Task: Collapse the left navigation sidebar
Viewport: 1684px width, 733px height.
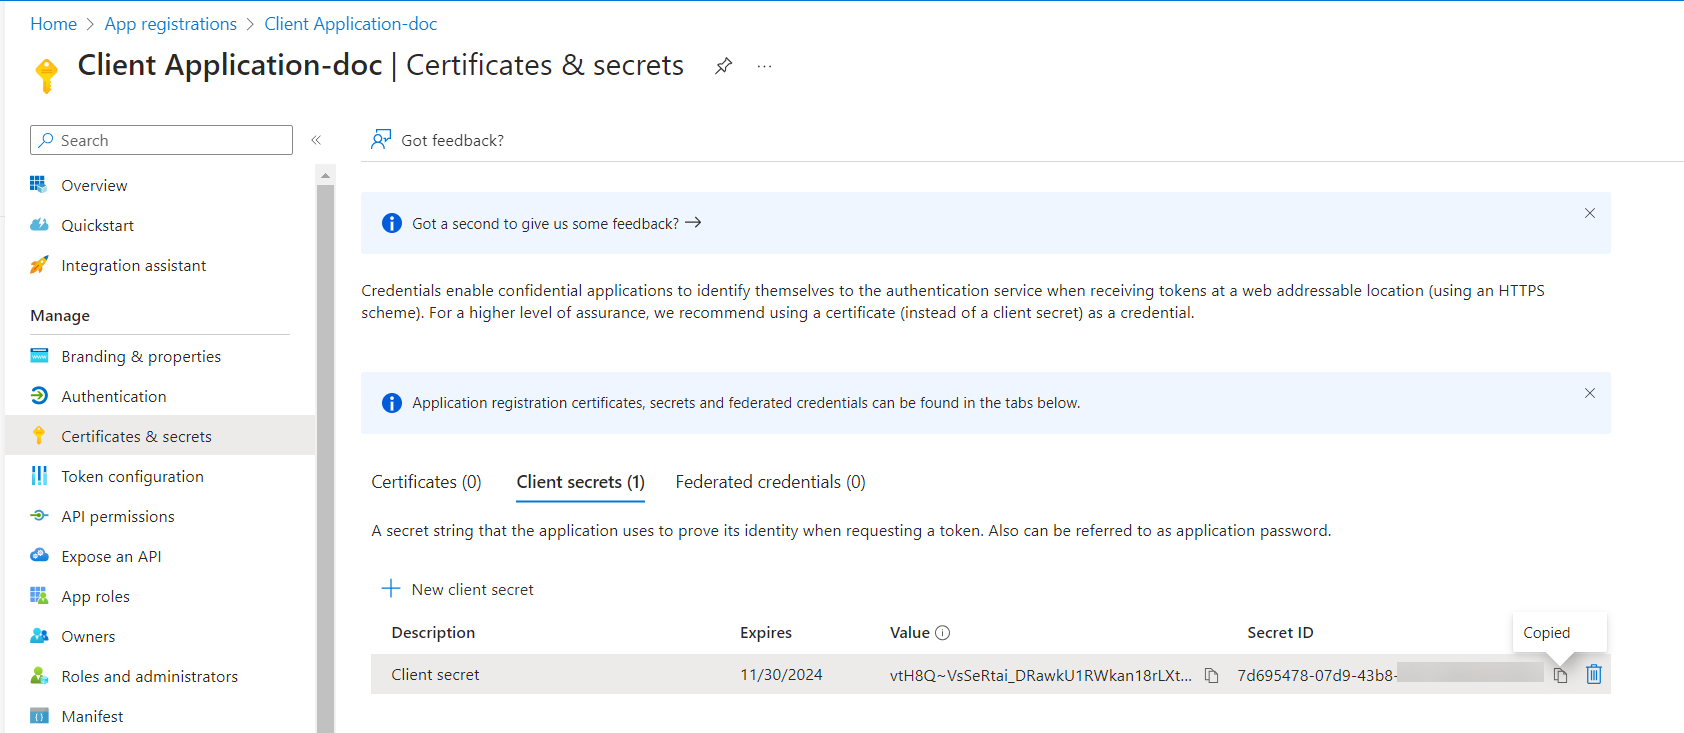Action: click(316, 140)
